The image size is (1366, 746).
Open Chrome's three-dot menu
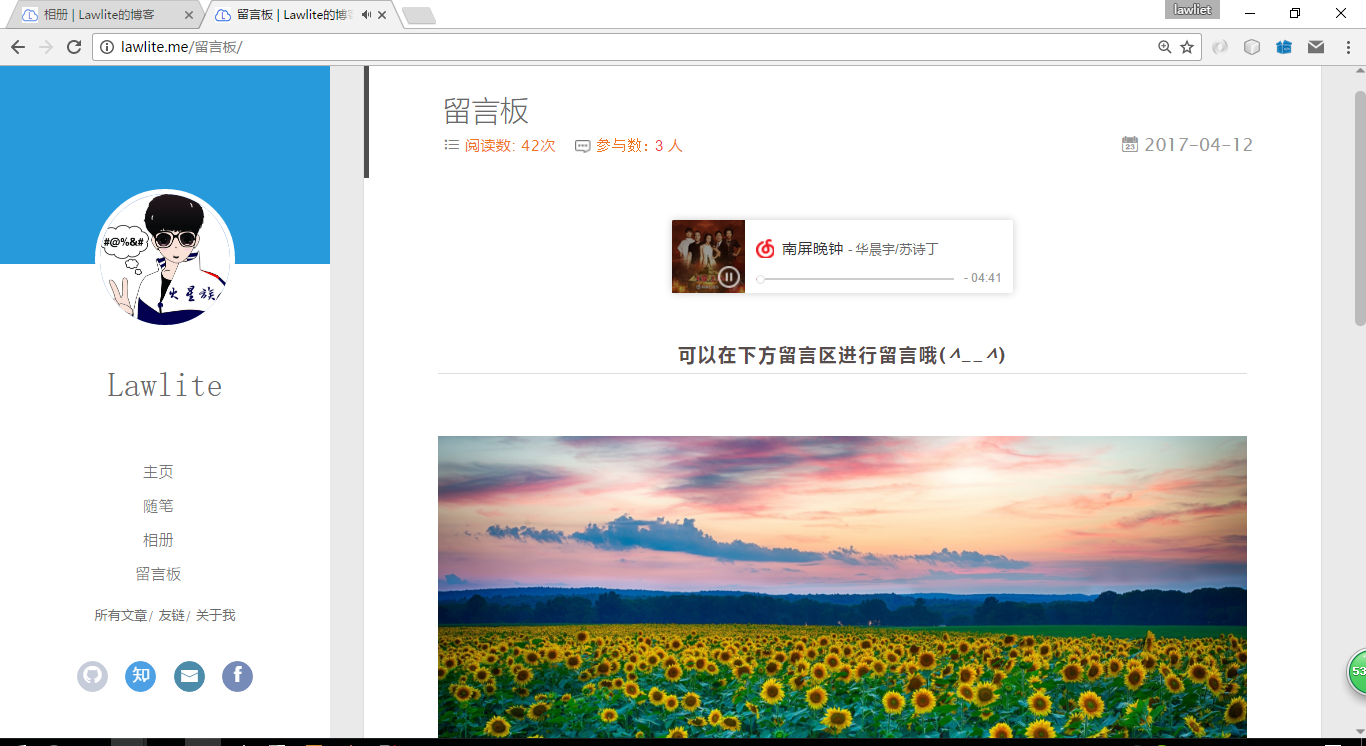1347,47
